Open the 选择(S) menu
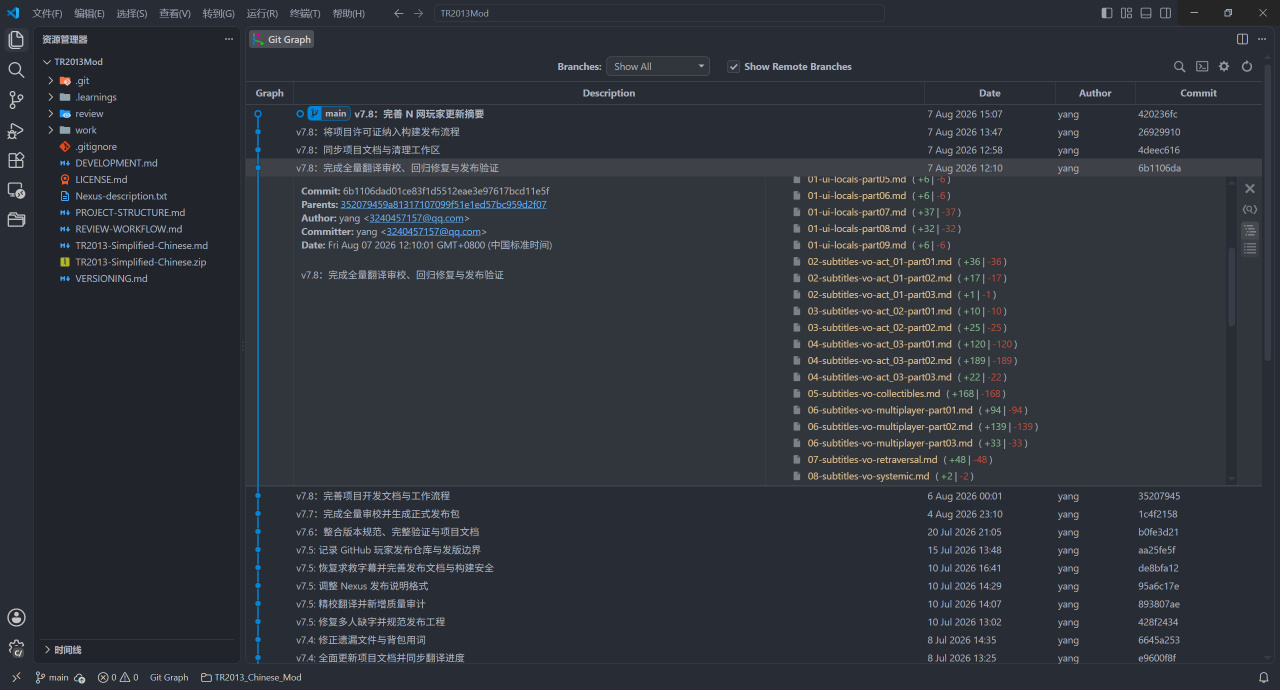Image resolution: width=1280 pixels, height=690 pixels. coord(132,13)
